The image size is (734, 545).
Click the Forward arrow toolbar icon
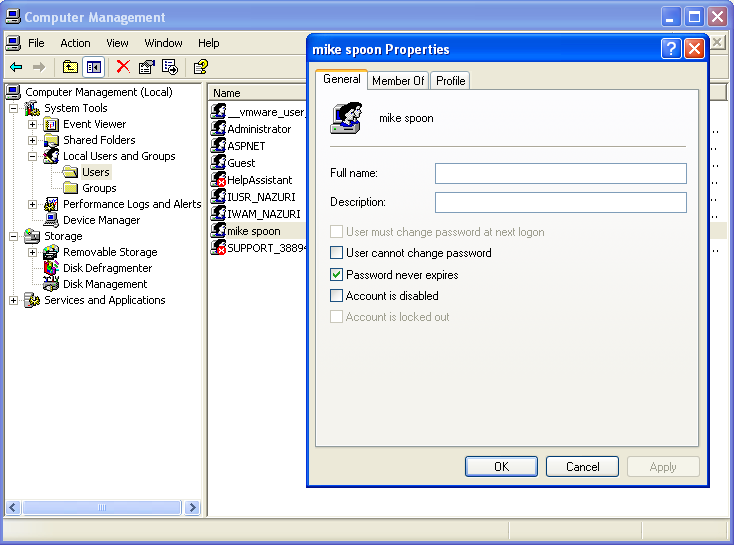[39, 67]
